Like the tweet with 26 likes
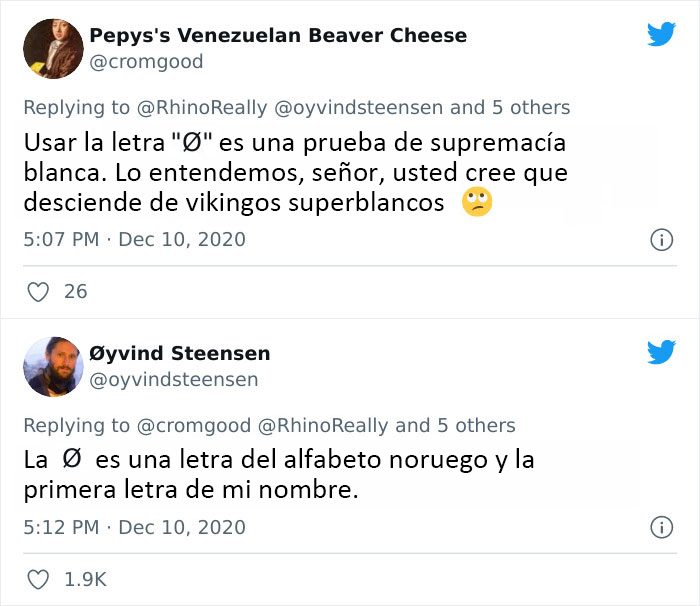 pos(38,292)
